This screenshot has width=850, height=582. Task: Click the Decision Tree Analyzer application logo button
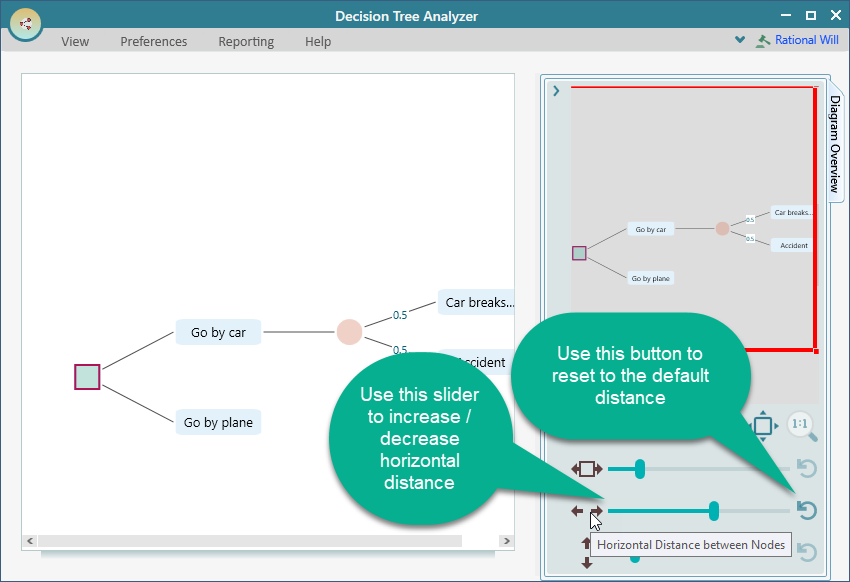(x=25, y=23)
